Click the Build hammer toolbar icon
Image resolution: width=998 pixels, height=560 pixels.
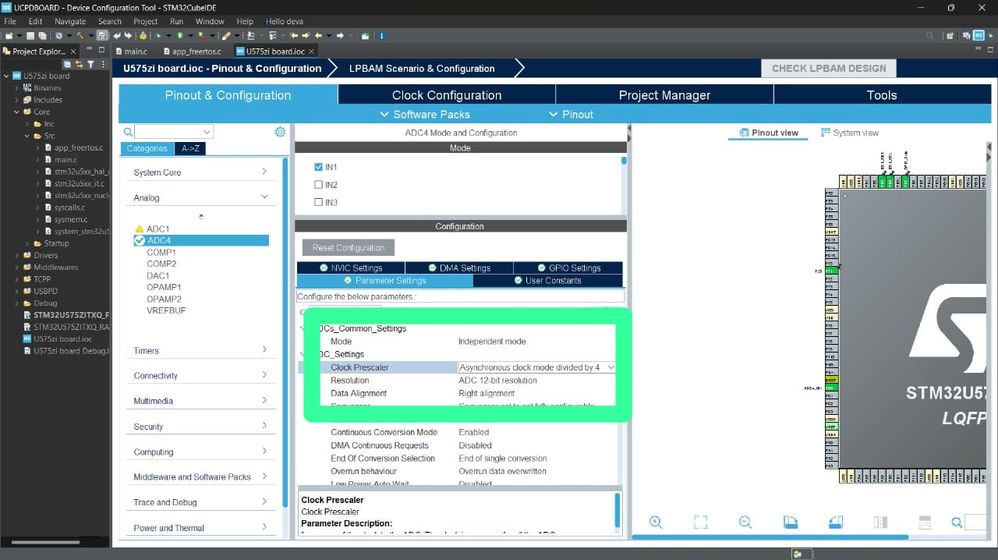(x=81, y=36)
